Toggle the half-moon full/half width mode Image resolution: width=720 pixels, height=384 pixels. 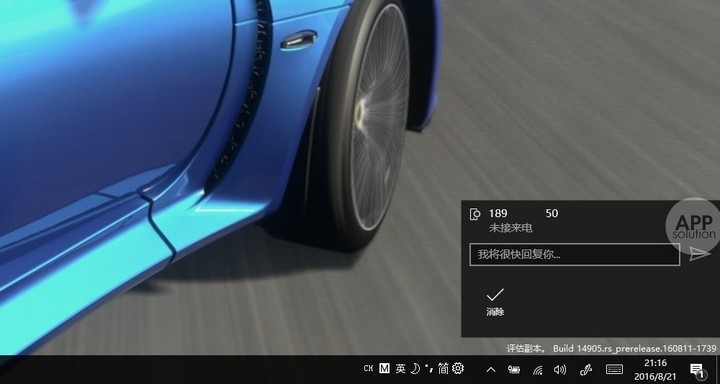[415, 368]
